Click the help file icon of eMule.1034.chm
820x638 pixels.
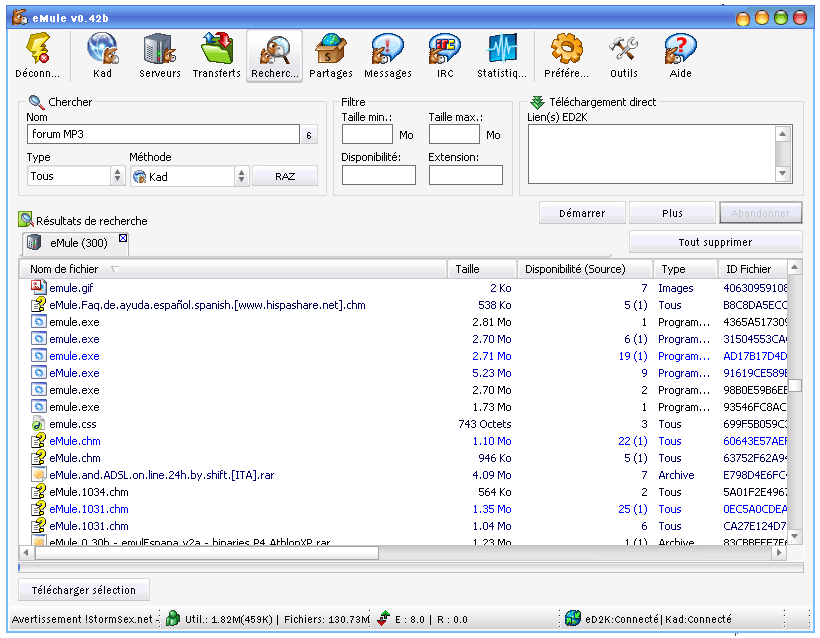[x=38, y=492]
